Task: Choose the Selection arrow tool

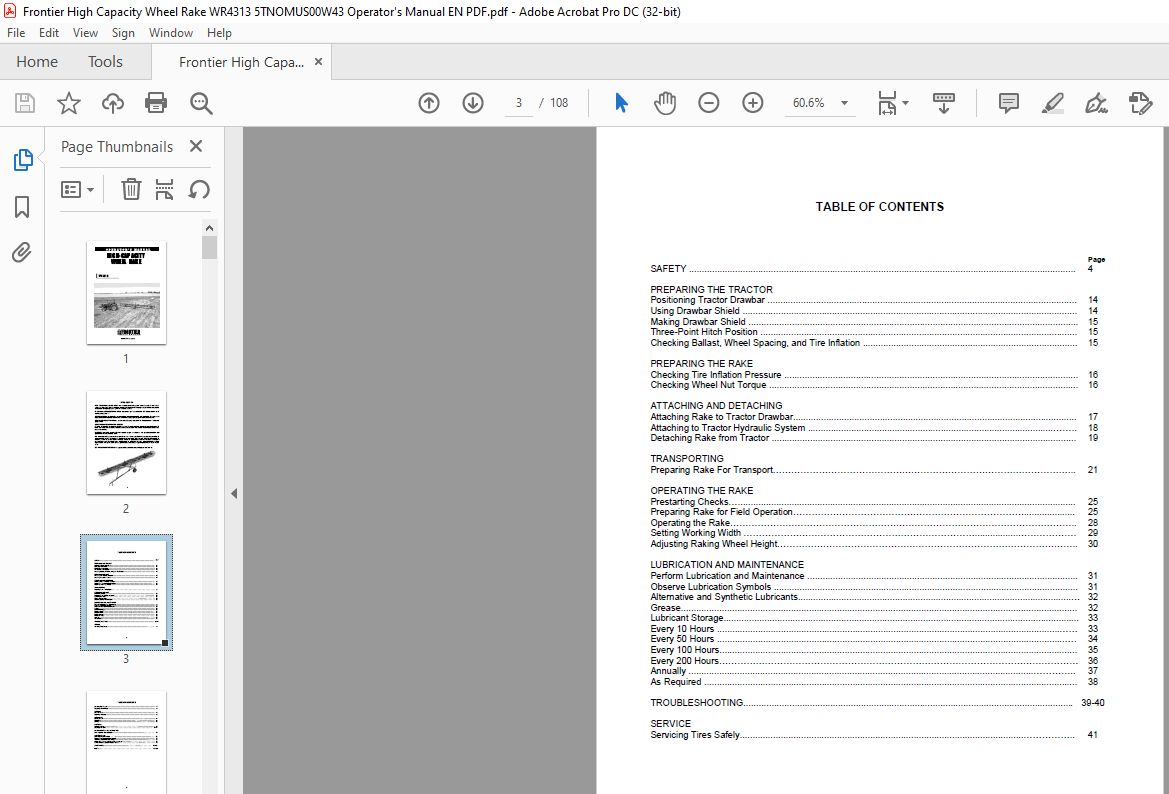Action: tap(621, 103)
